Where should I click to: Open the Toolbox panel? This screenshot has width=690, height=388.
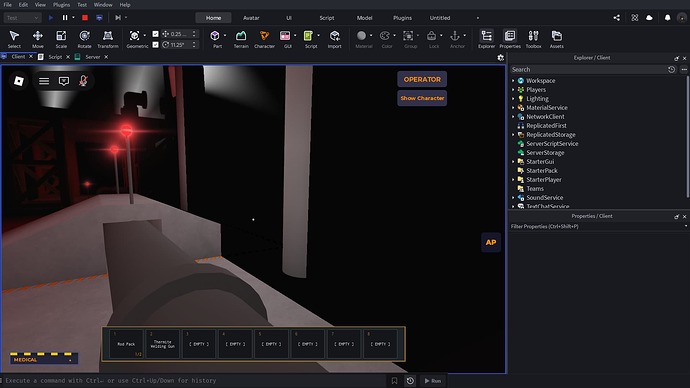pos(533,39)
